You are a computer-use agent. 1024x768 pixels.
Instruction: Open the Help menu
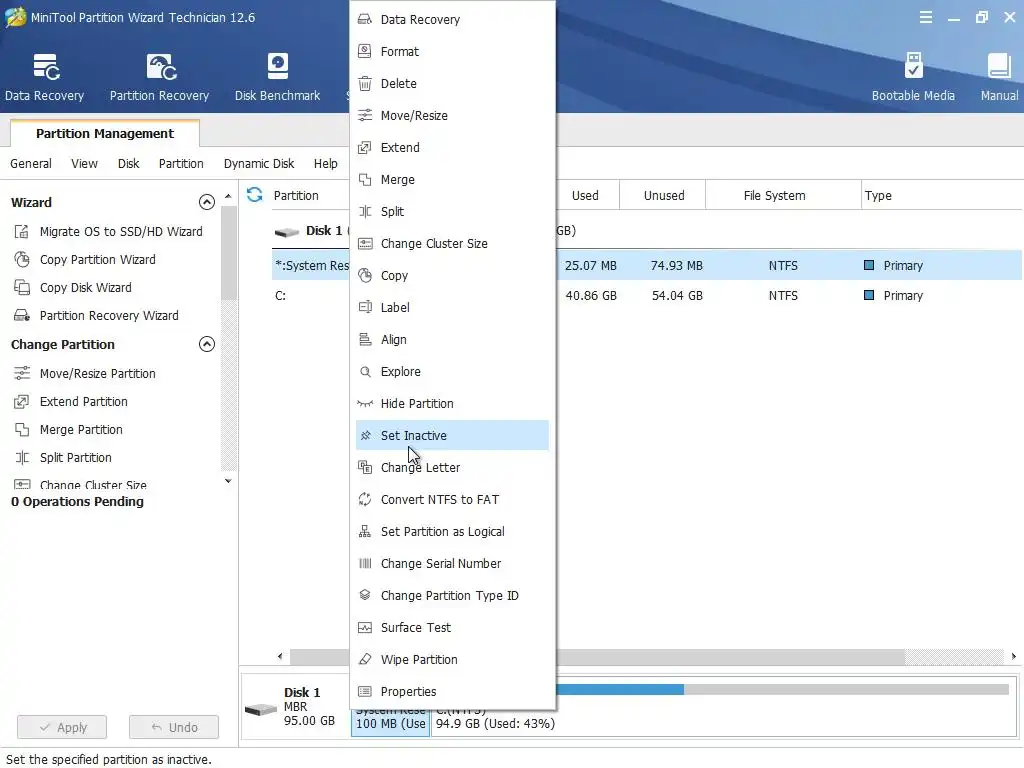pyautogui.click(x=325, y=163)
